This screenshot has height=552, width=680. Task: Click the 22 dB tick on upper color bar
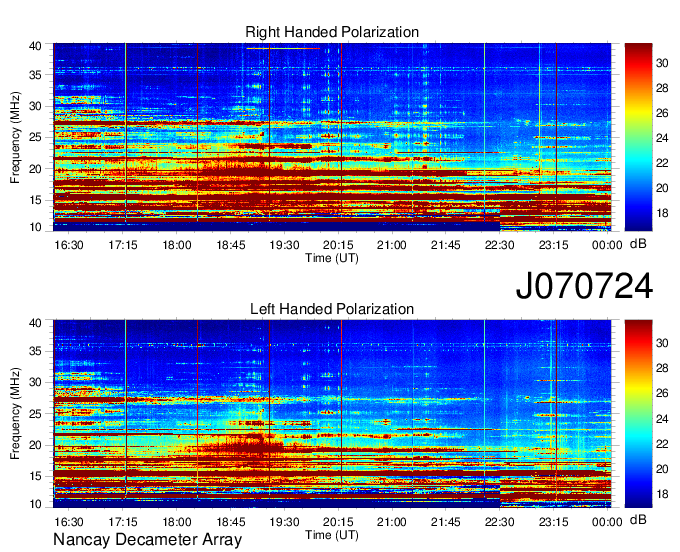tap(662, 163)
